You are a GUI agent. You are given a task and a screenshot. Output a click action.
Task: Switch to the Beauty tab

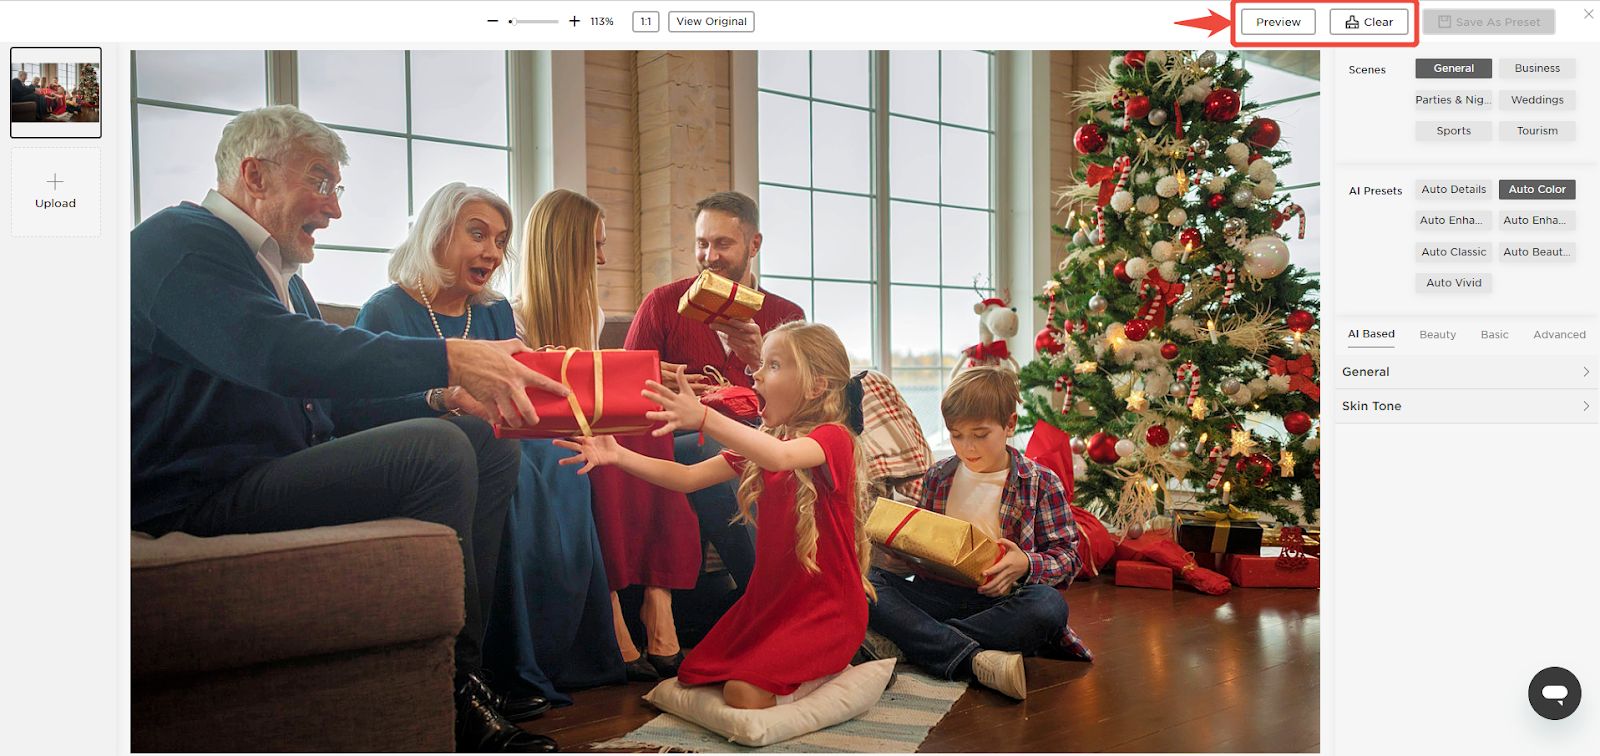tap(1437, 335)
